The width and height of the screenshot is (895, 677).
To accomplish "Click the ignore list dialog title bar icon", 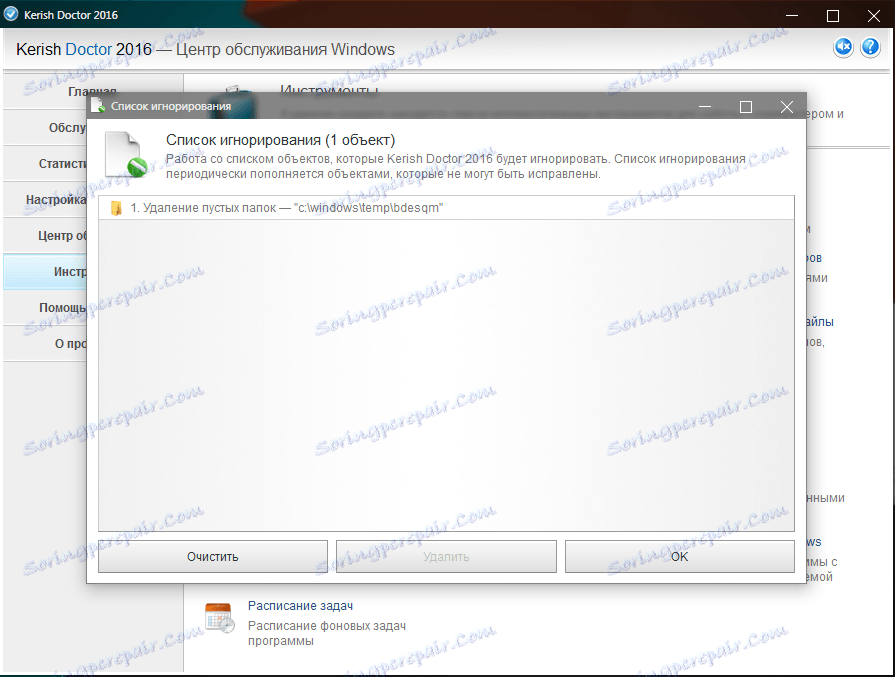I will (x=98, y=106).
